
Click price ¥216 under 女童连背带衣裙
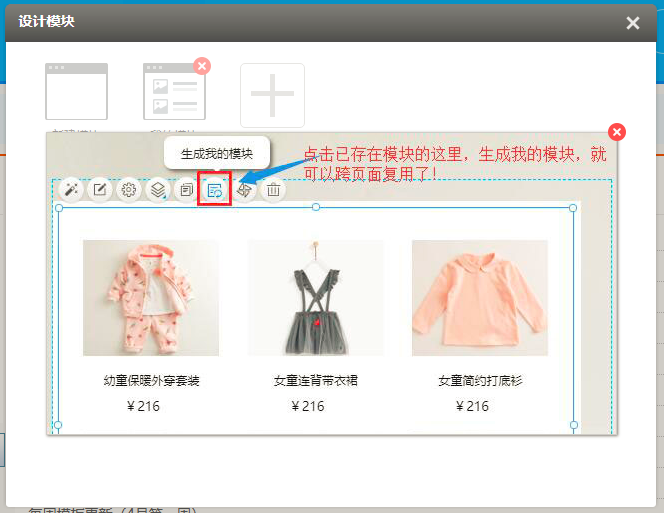pyautogui.click(x=307, y=406)
